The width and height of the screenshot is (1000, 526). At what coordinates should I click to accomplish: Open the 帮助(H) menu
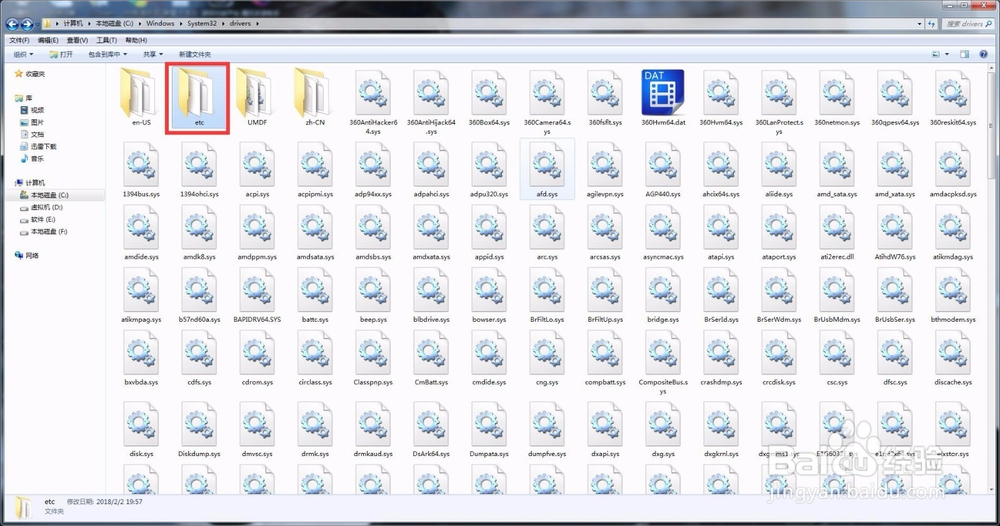[x=136, y=40]
